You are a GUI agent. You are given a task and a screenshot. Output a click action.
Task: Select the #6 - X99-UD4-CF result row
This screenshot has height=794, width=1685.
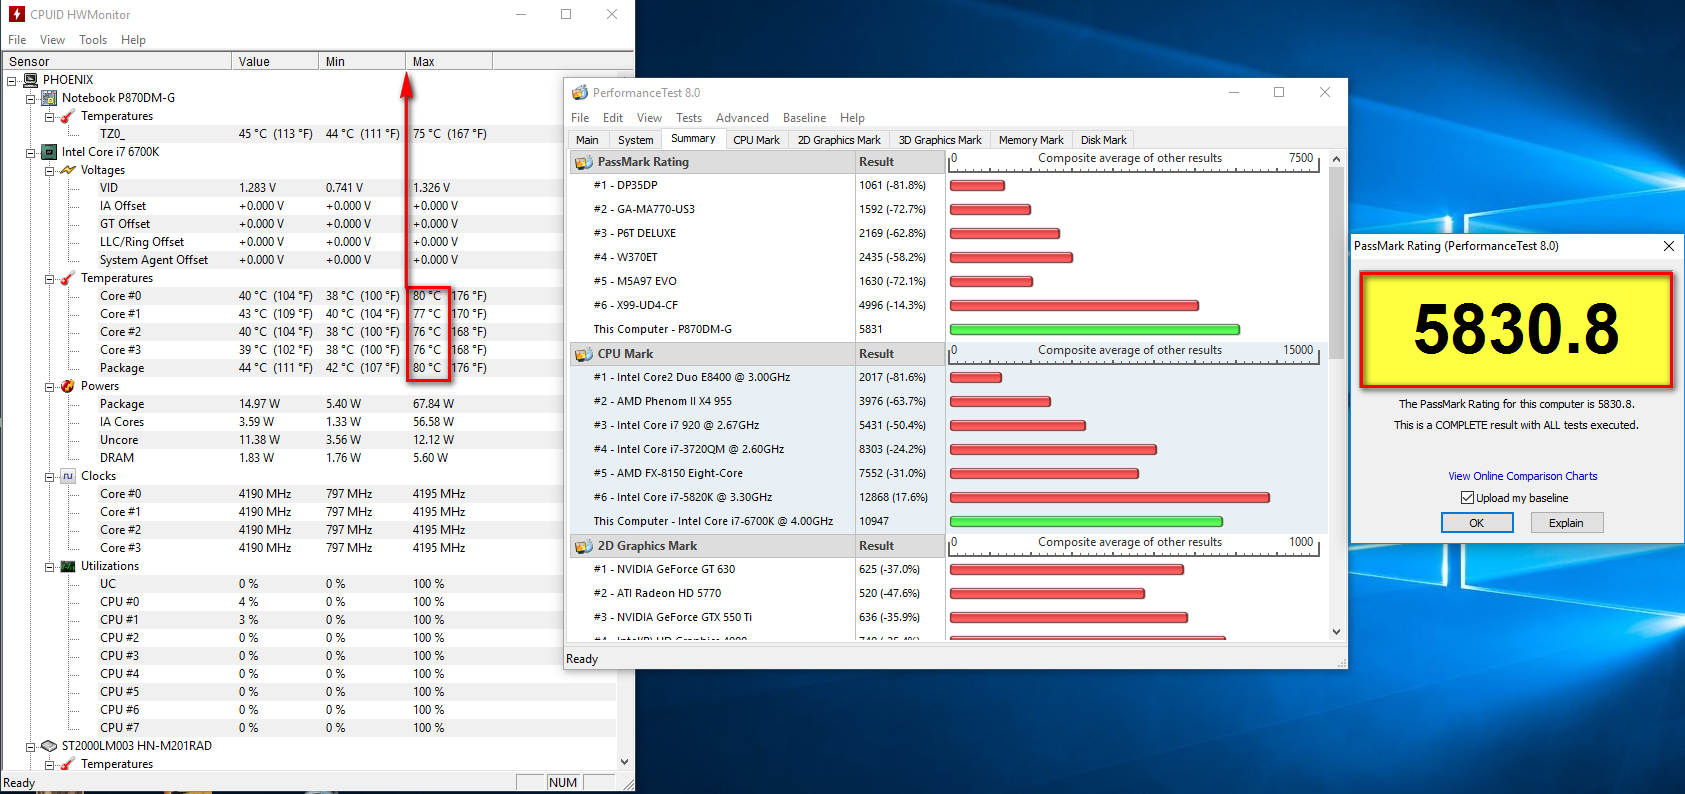coord(948,305)
